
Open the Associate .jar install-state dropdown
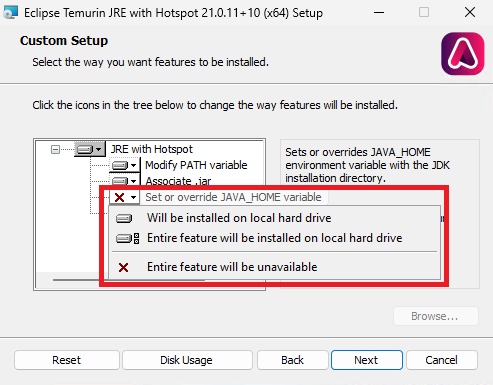point(125,181)
